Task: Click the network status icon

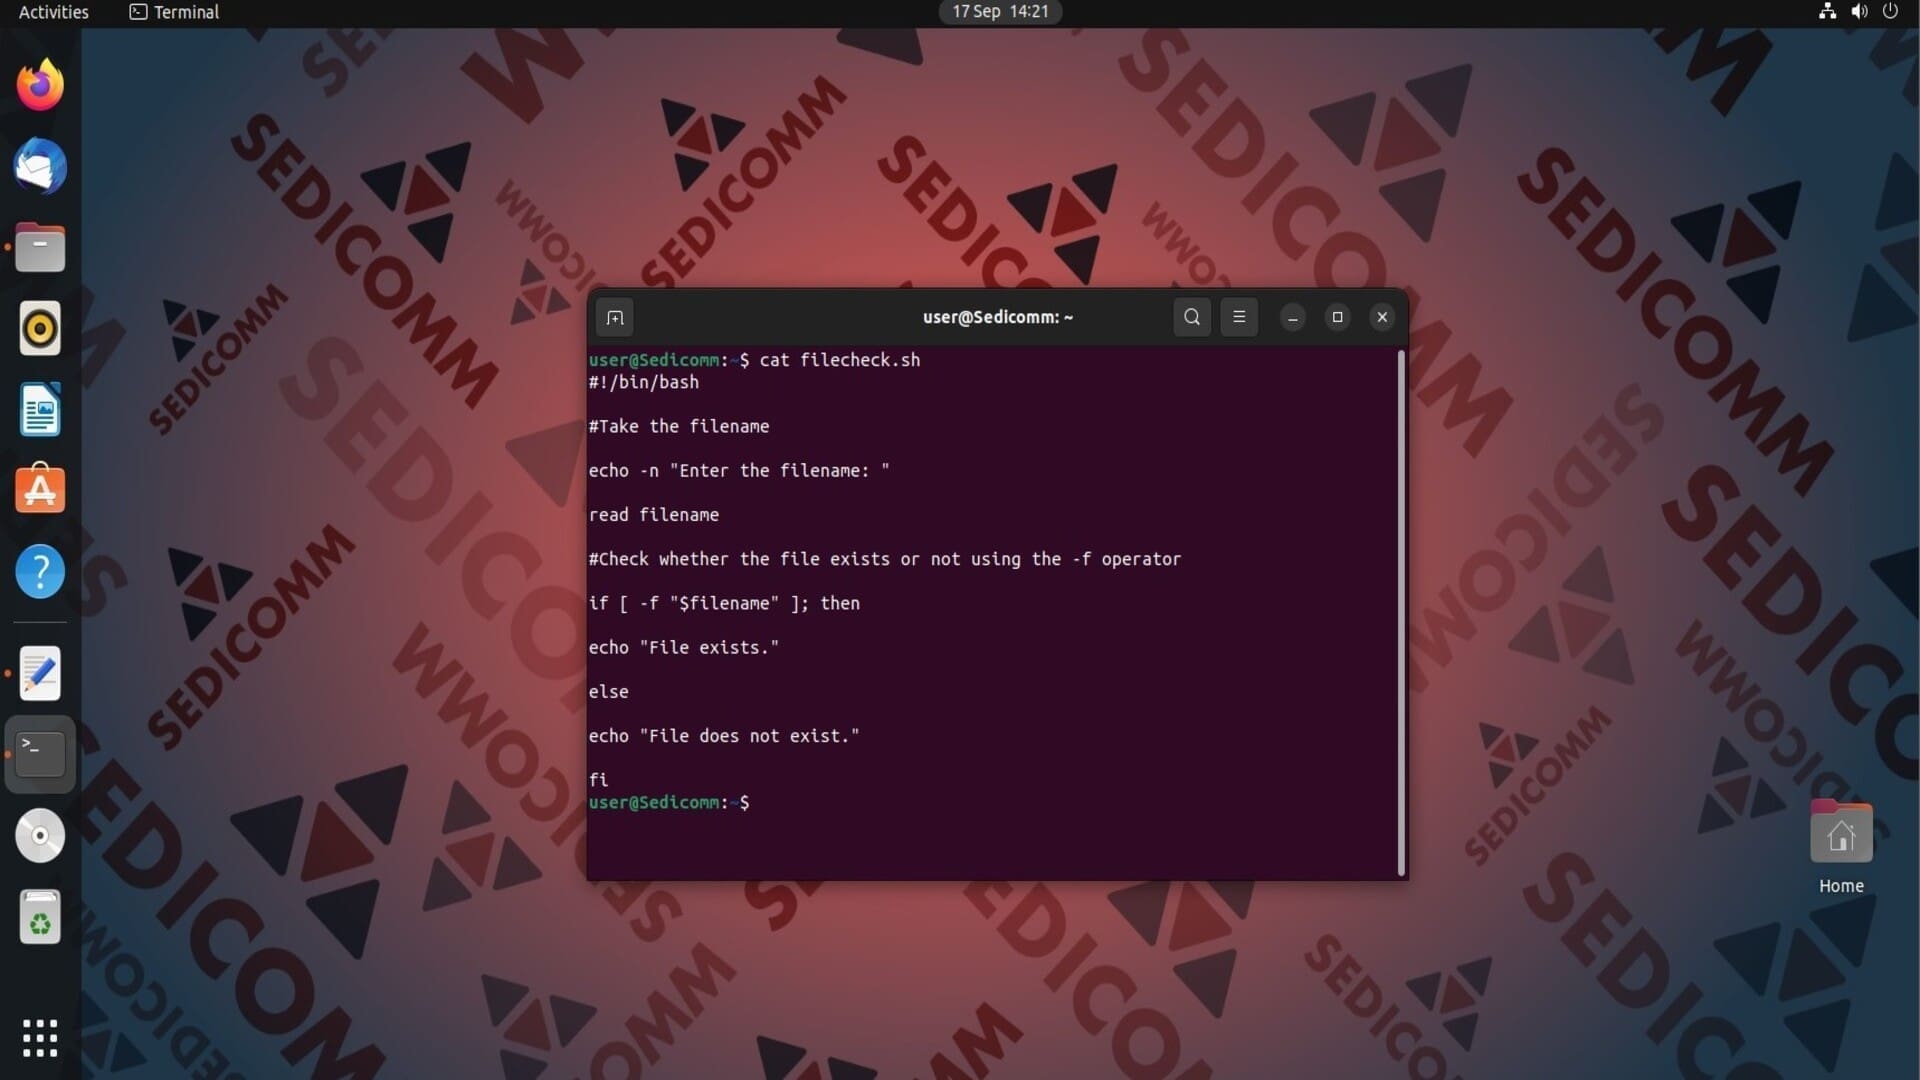Action: (1827, 12)
